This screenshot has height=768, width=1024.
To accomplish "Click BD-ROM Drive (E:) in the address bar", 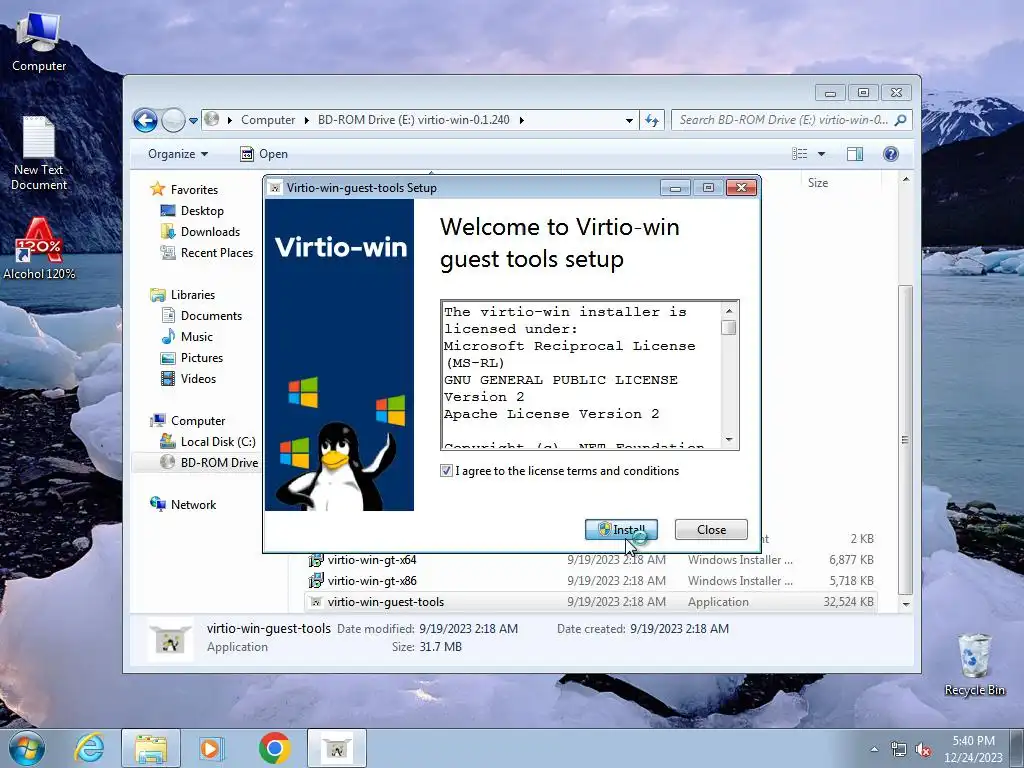I will 413,120.
